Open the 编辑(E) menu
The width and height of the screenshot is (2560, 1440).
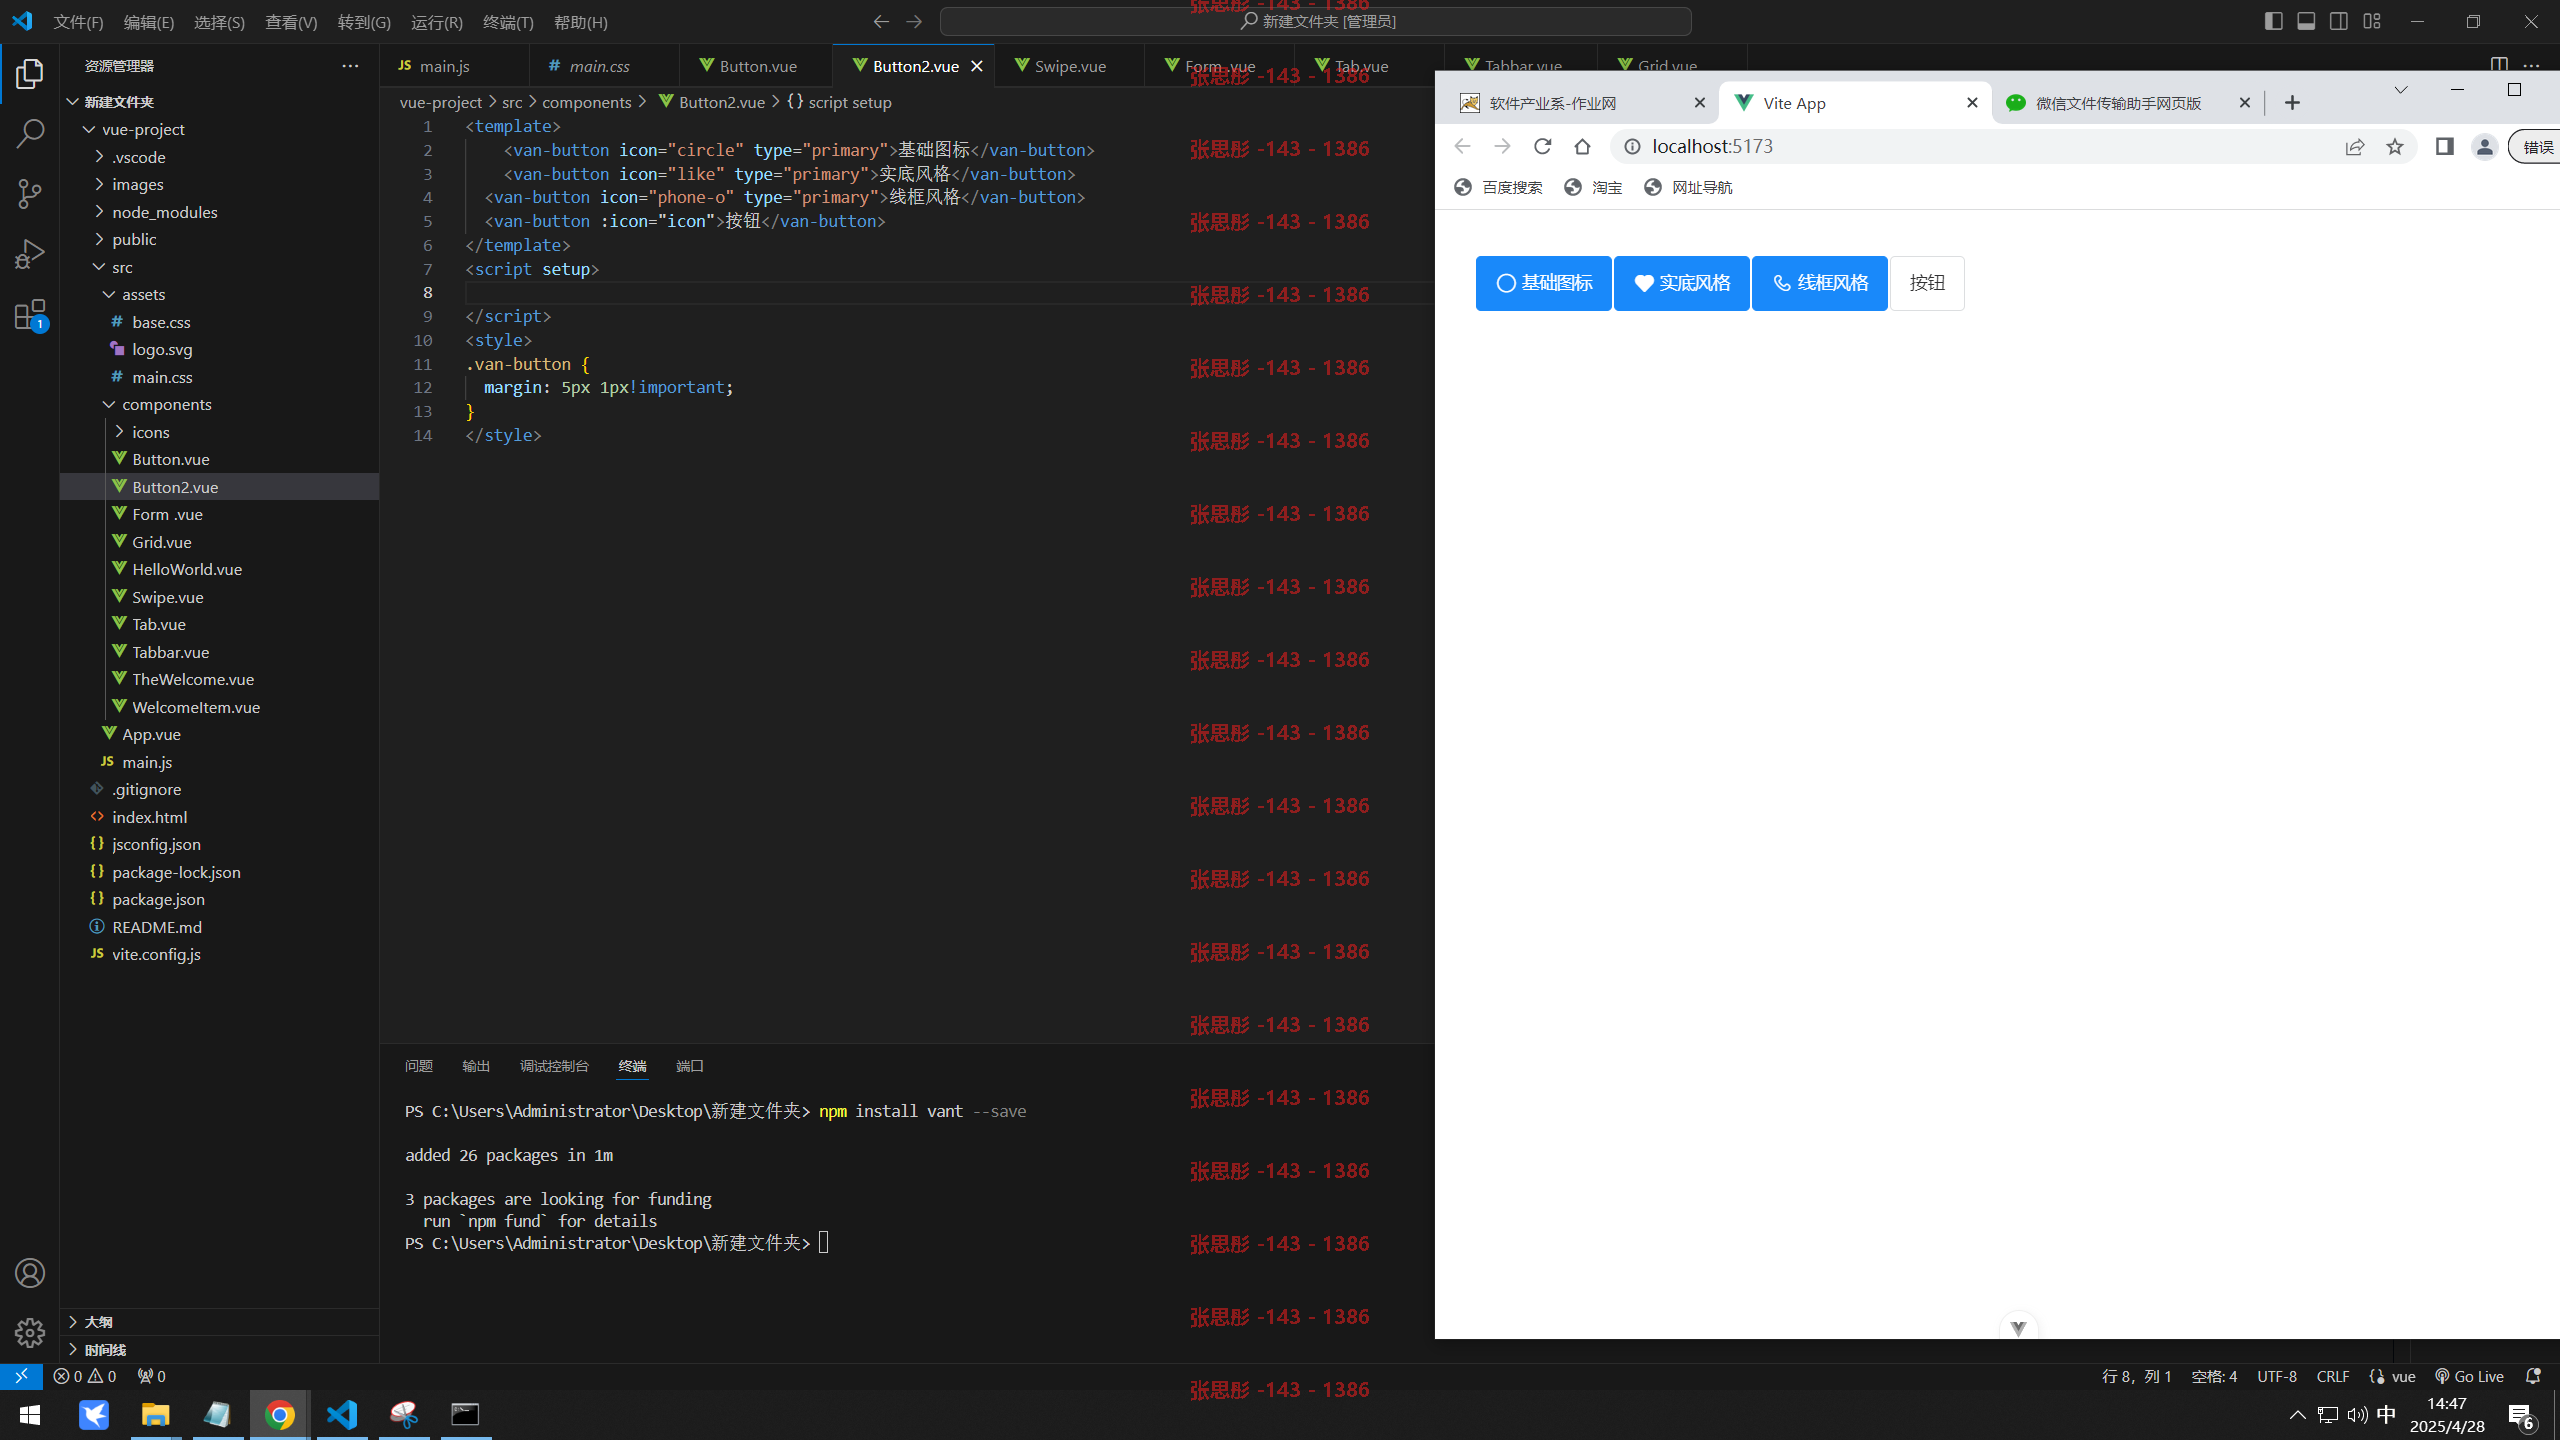149,22
